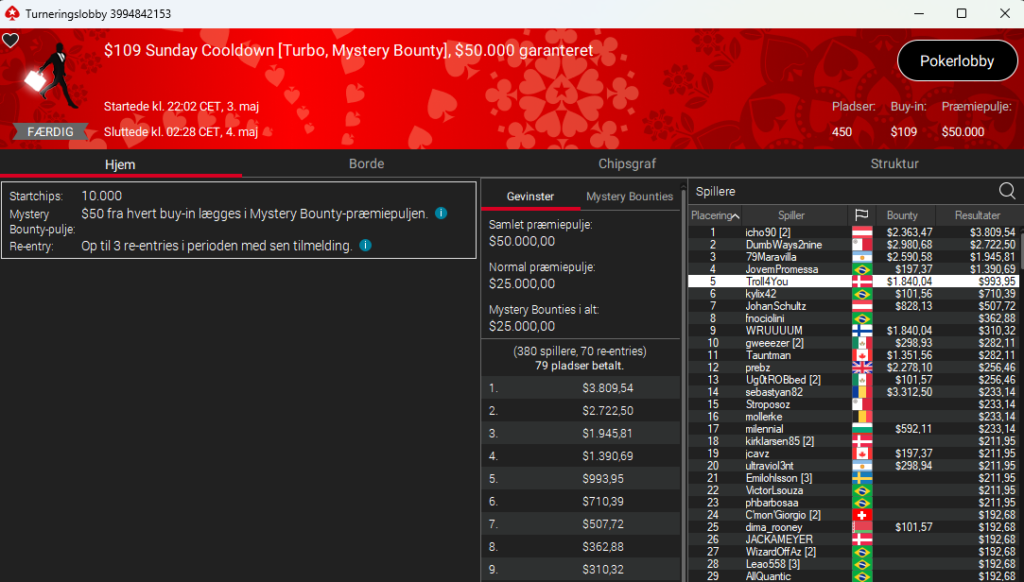Click the info icon beside re-entry text
The image size is (1024, 582).
[365, 246]
